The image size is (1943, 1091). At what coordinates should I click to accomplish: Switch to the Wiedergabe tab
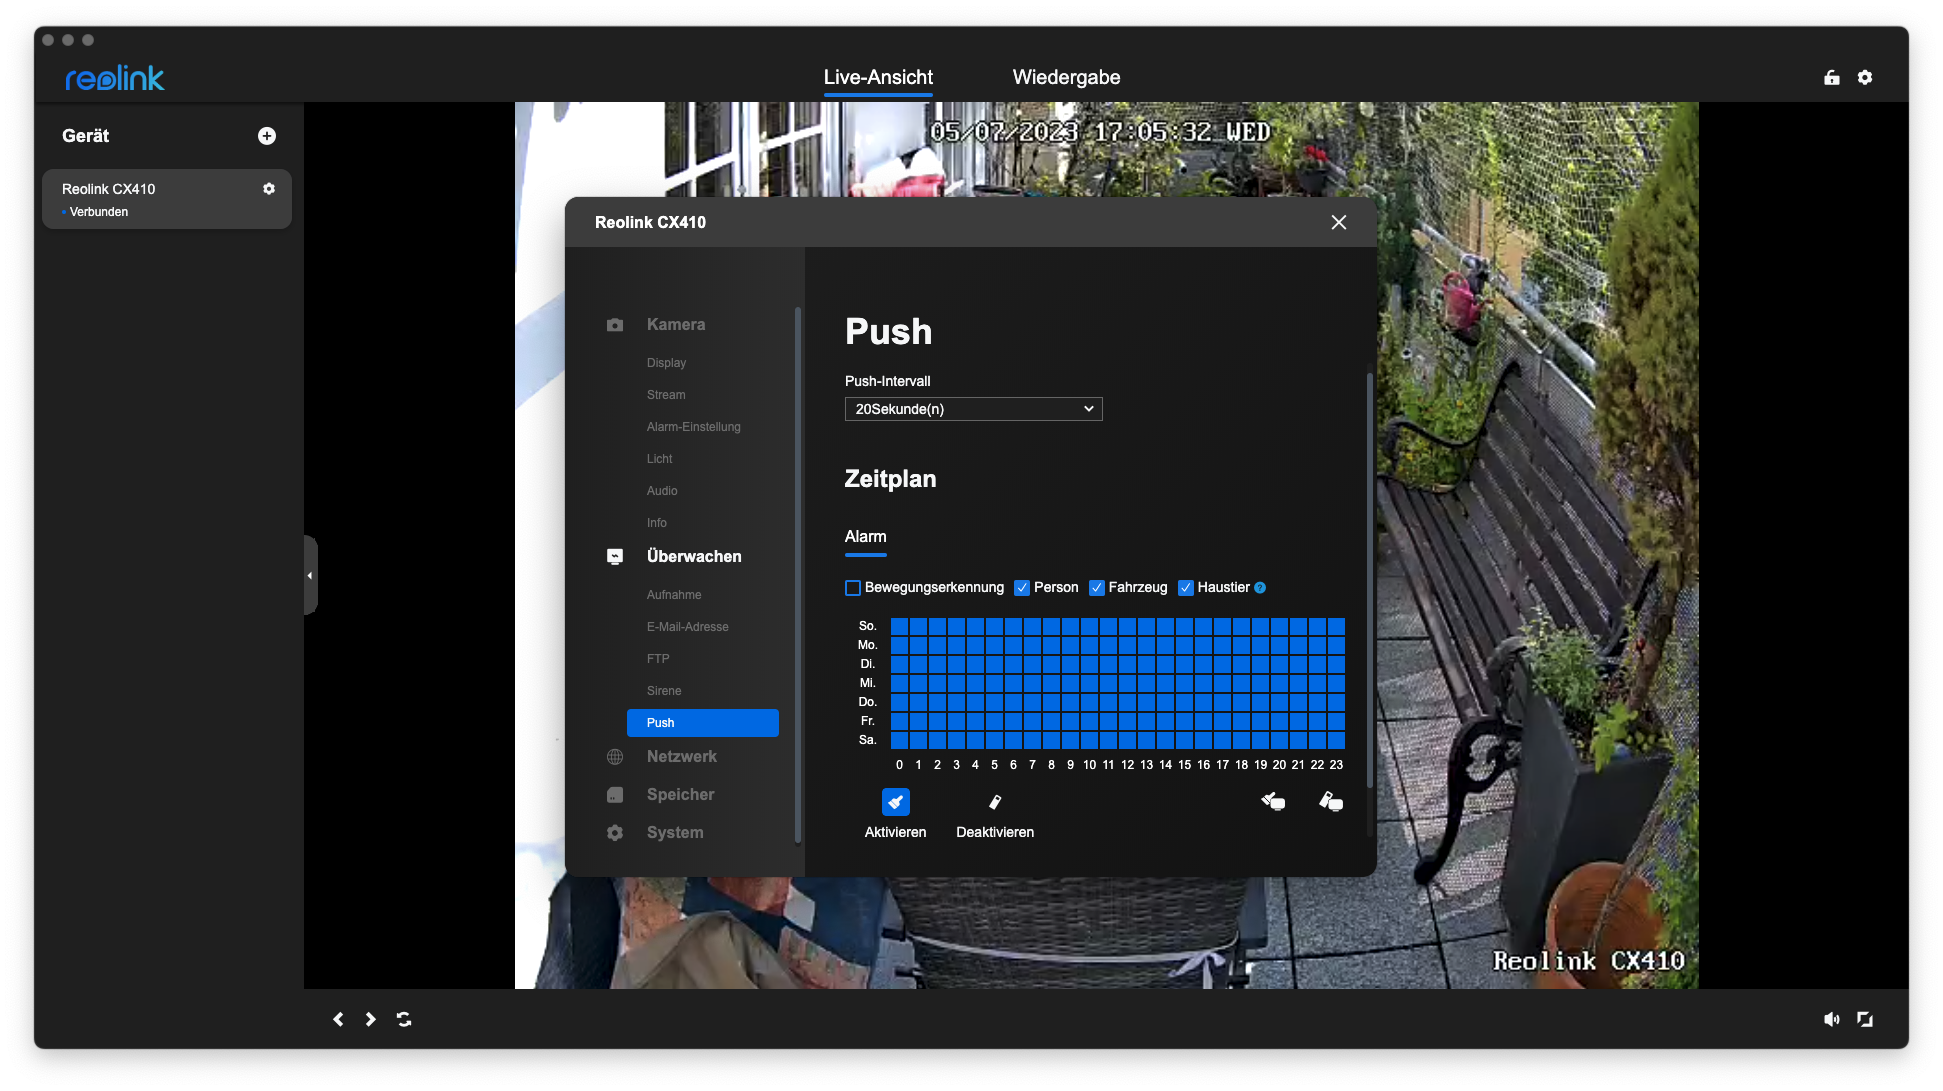tap(1066, 77)
